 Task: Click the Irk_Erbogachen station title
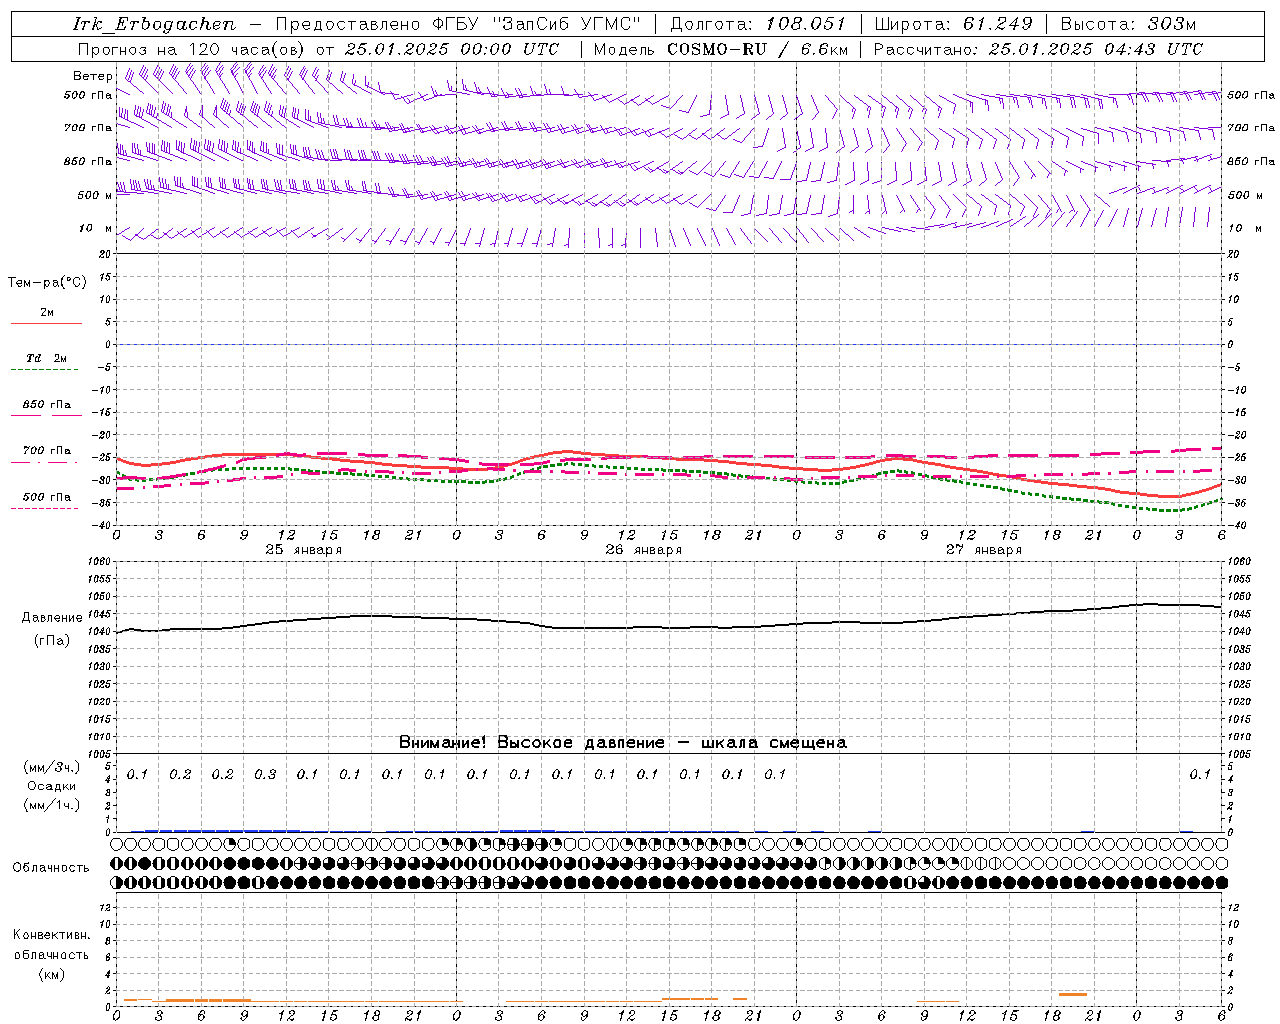pos(154,24)
